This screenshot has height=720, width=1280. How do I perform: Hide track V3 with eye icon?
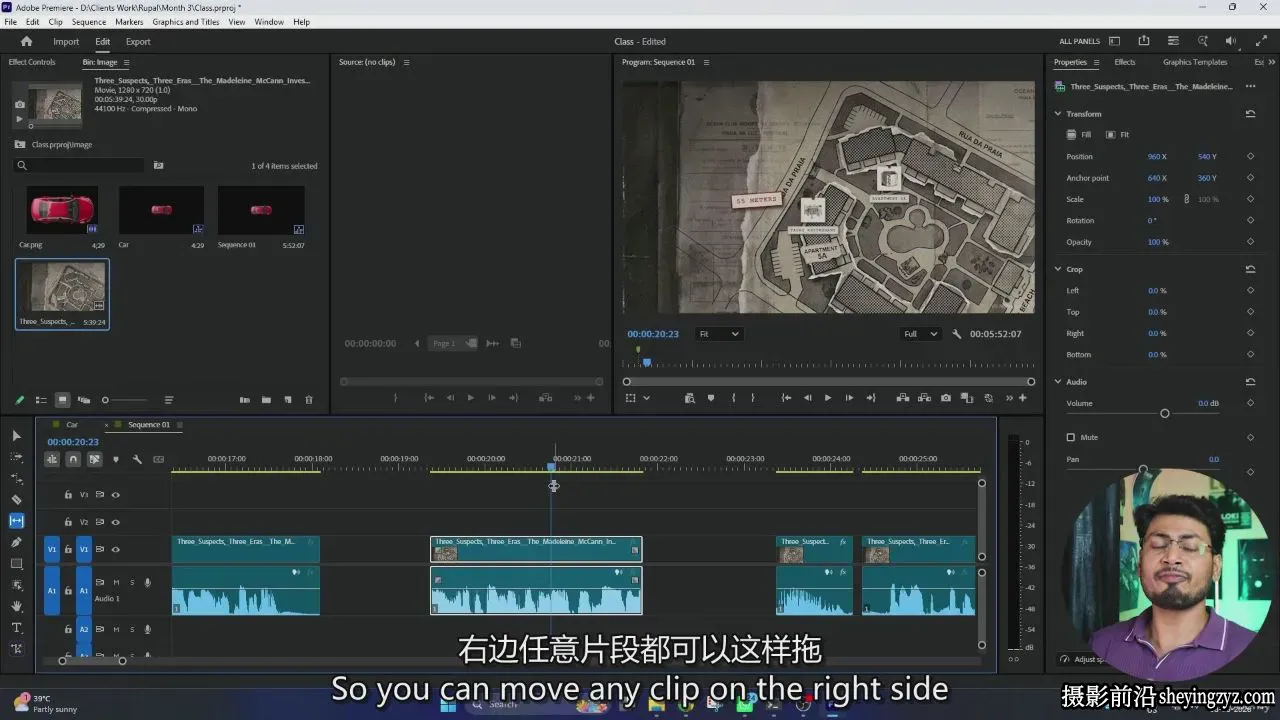pyautogui.click(x=115, y=494)
